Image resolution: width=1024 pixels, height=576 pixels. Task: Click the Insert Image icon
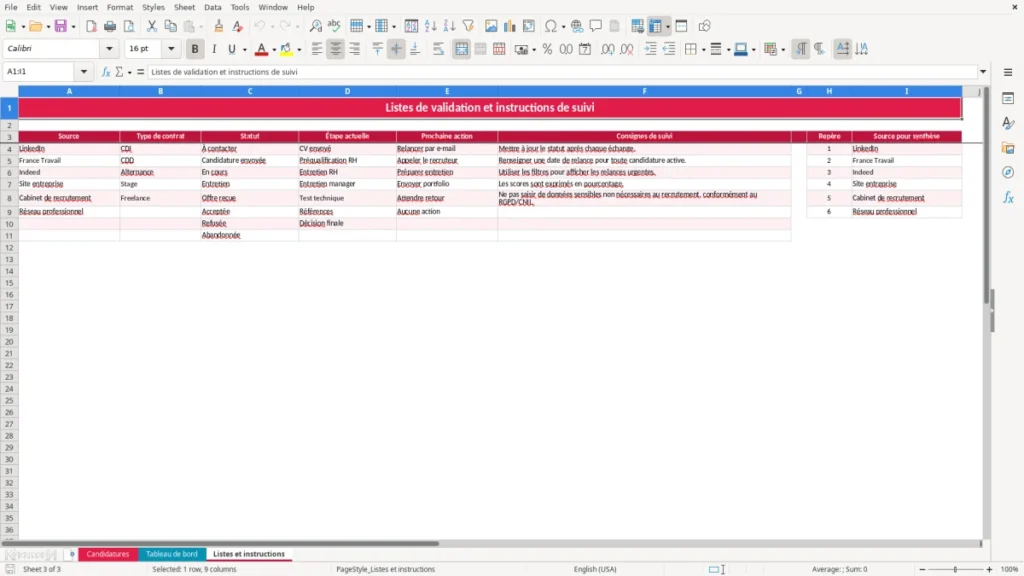point(491,26)
